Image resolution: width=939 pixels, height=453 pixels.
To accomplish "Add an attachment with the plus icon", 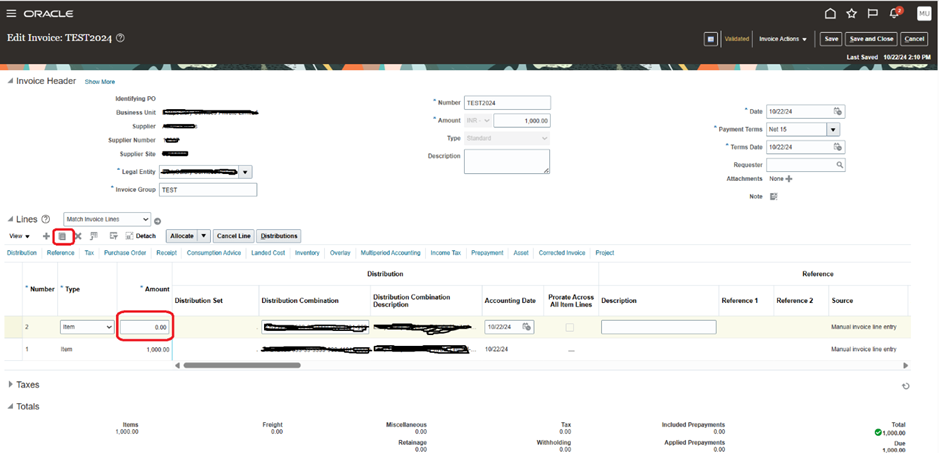I will coord(788,179).
